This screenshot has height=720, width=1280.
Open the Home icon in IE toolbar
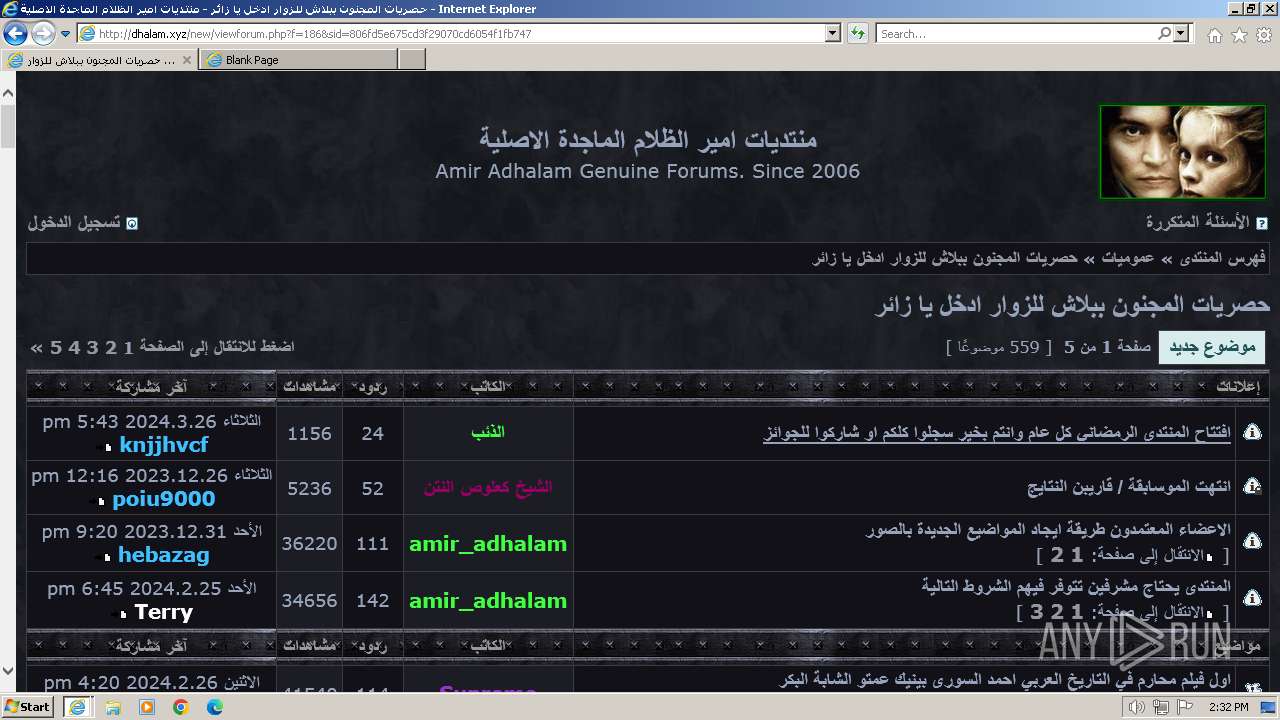pos(1214,34)
